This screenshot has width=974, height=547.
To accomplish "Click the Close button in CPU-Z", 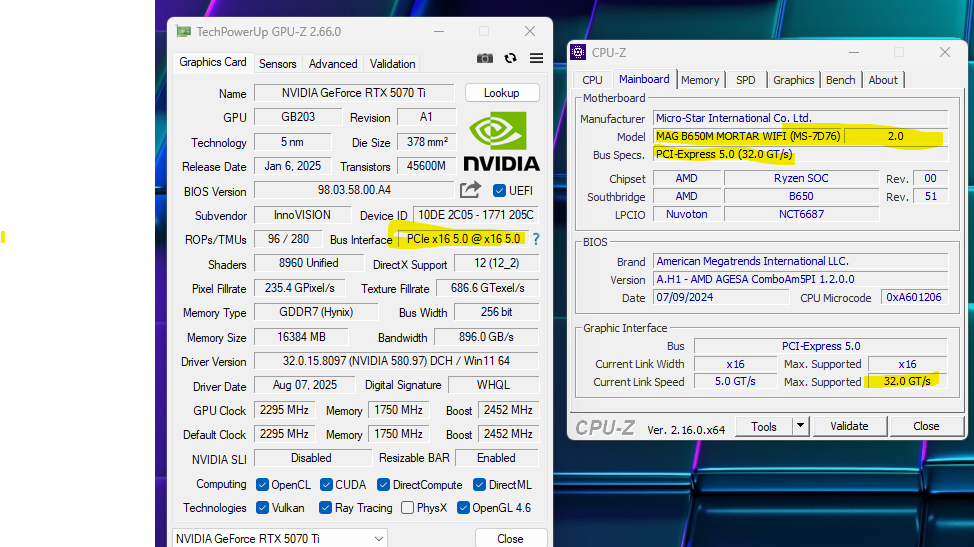I will click(x=926, y=426).
